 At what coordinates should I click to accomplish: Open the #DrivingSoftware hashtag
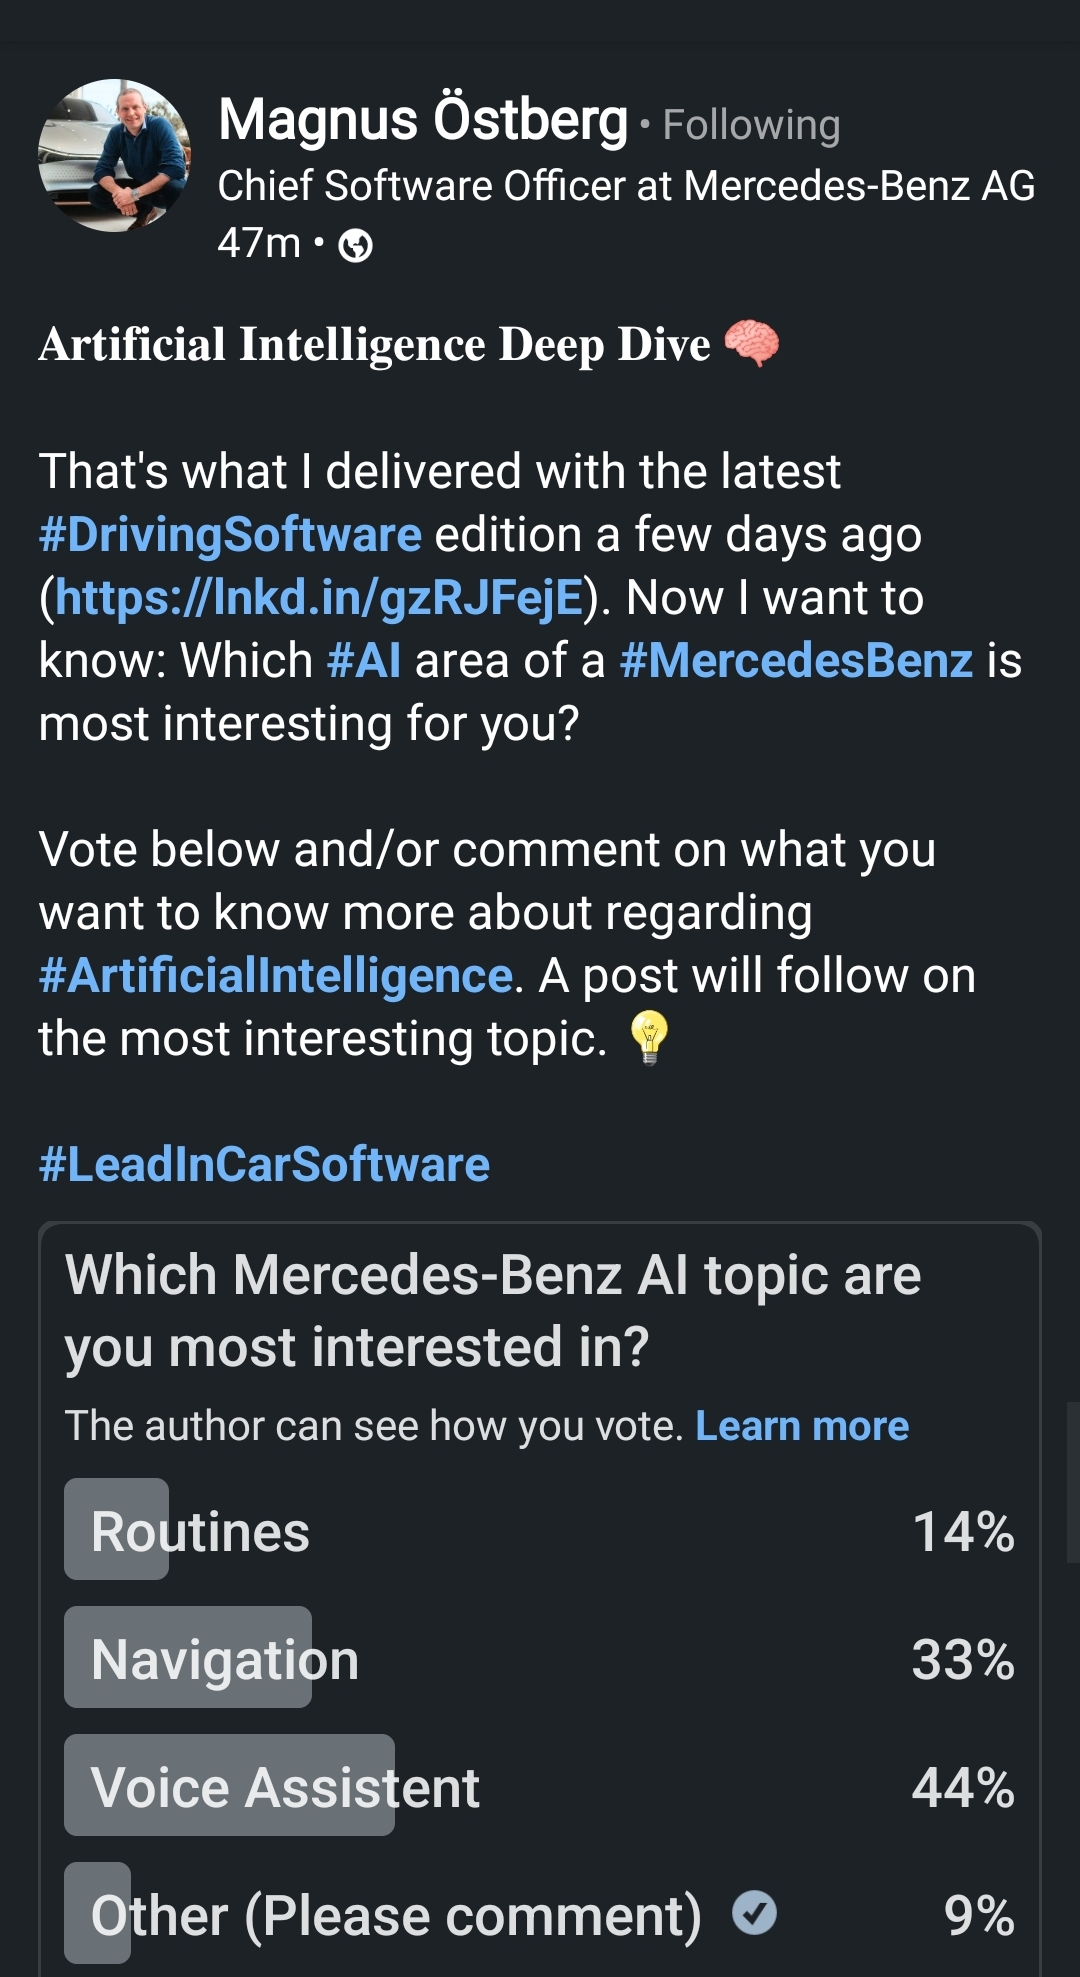point(230,535)
